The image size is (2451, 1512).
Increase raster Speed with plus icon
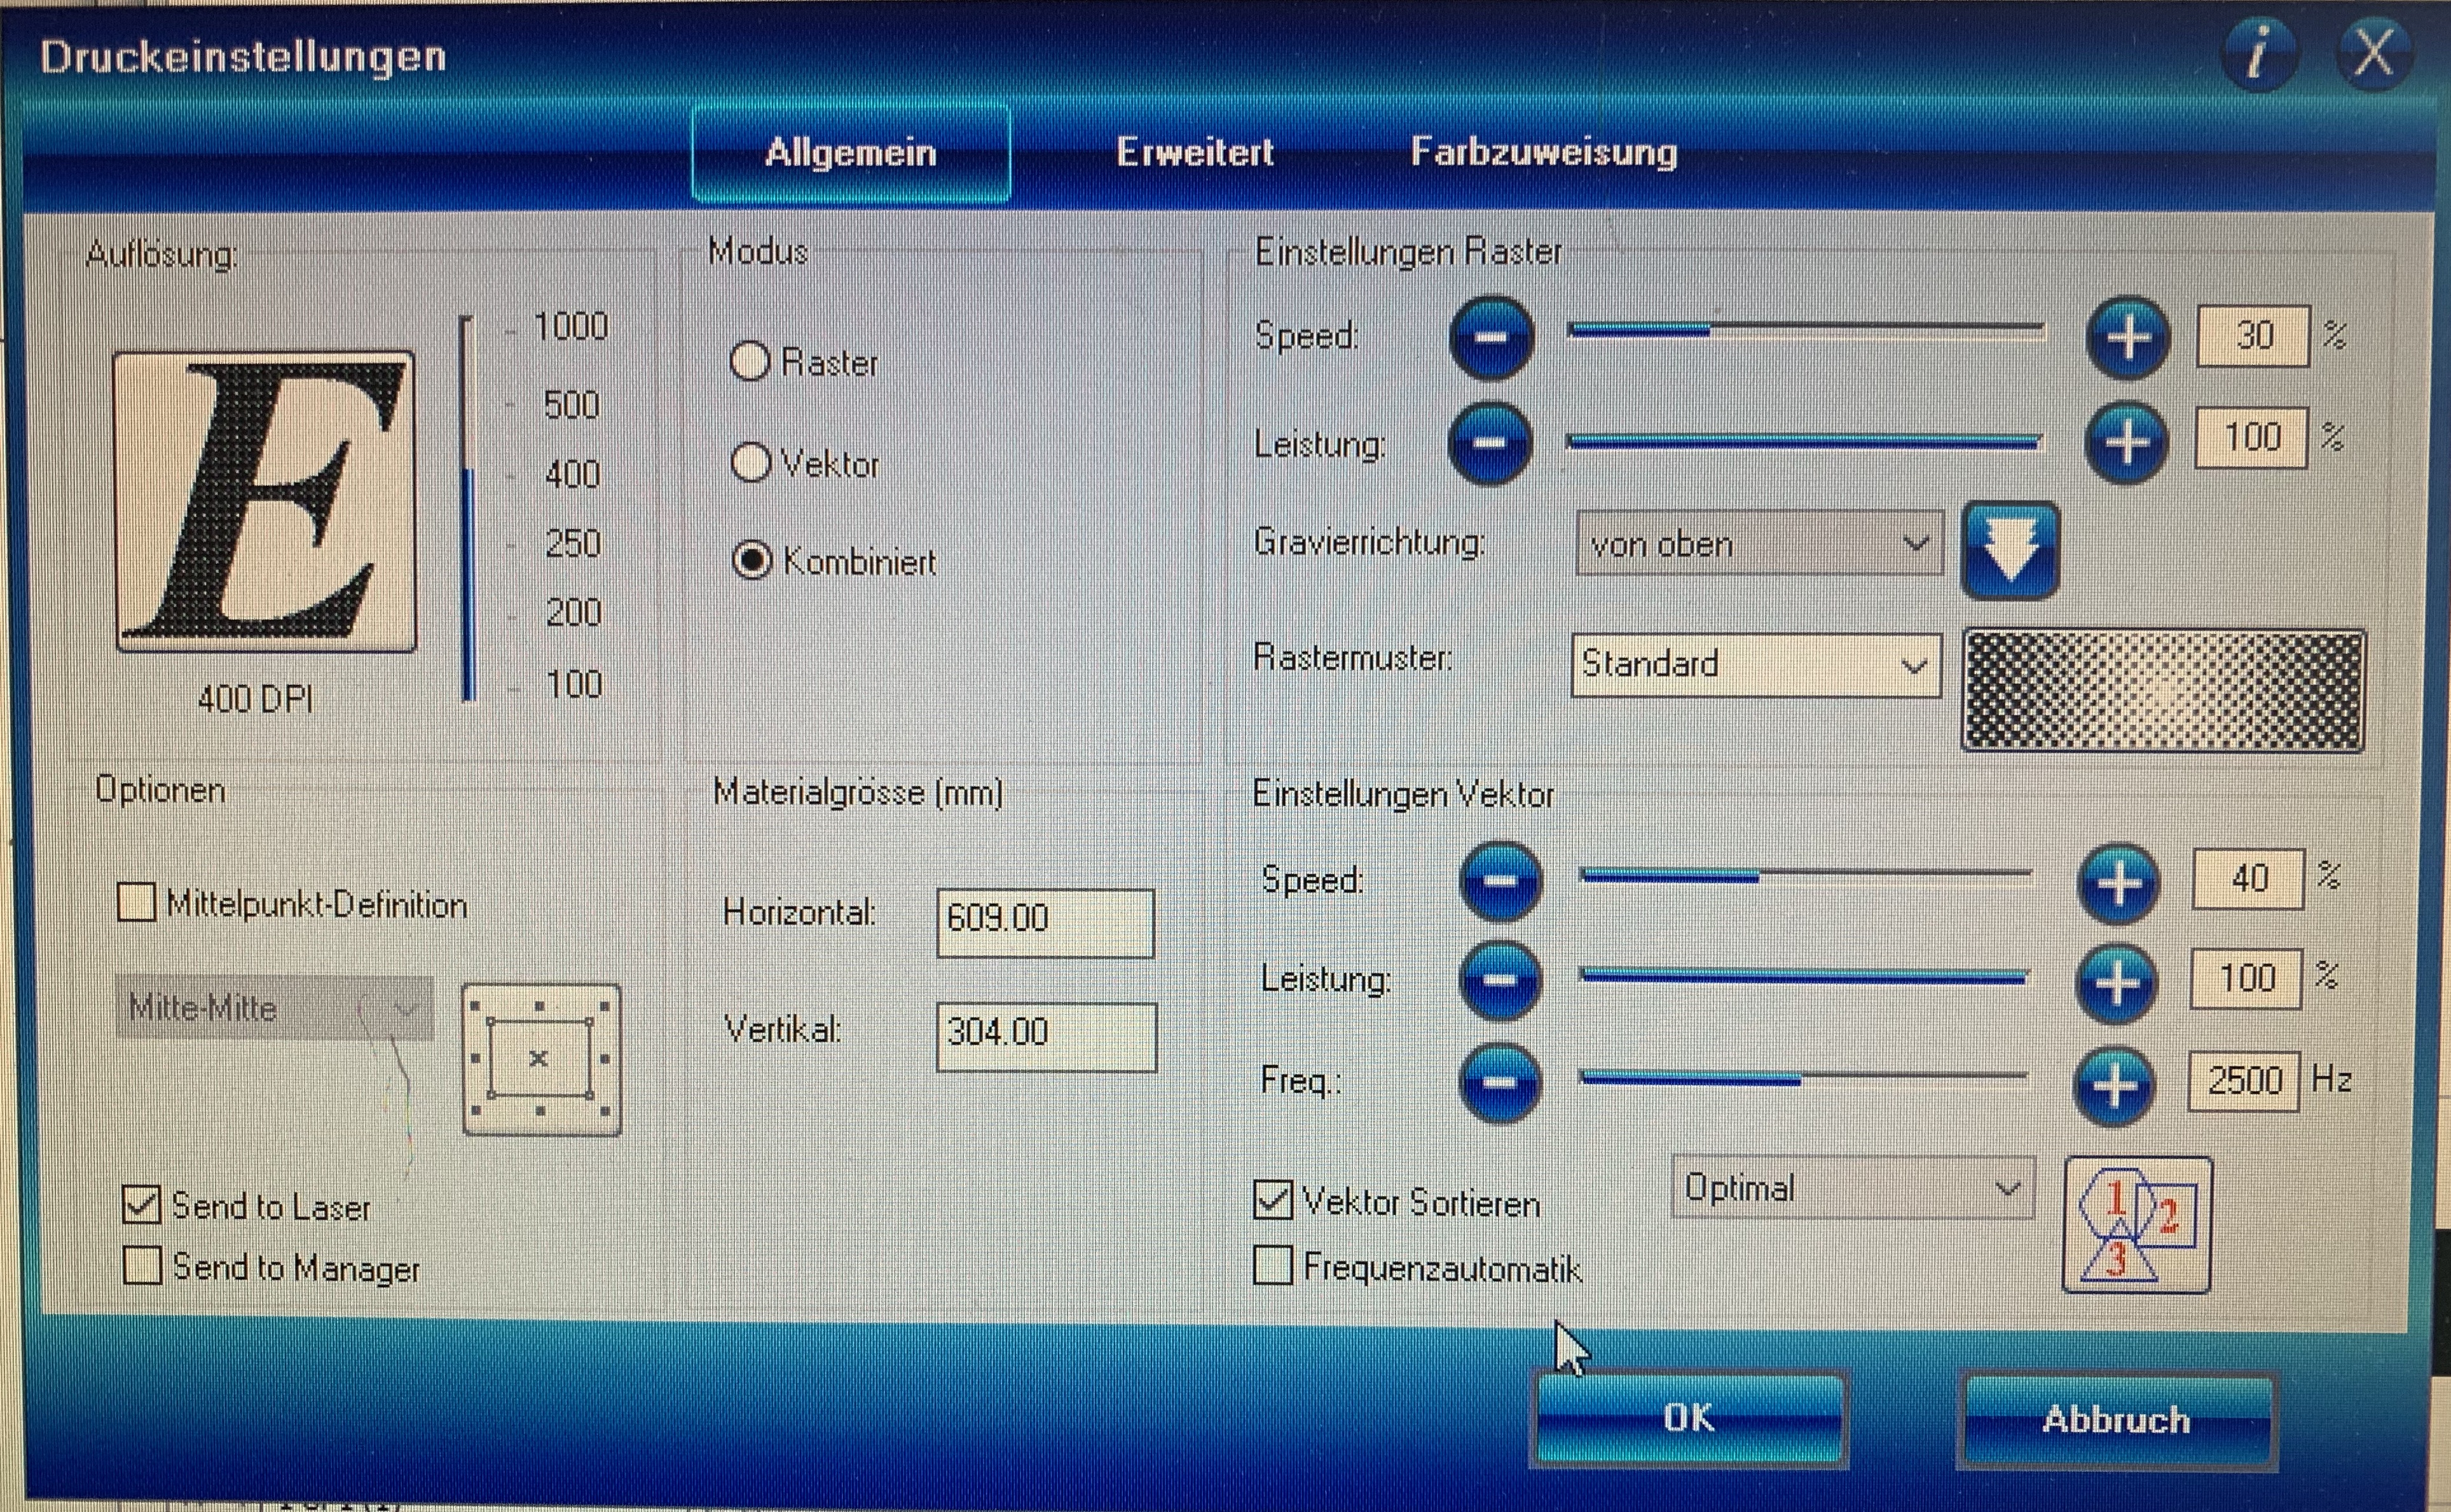pos(2127,338)
